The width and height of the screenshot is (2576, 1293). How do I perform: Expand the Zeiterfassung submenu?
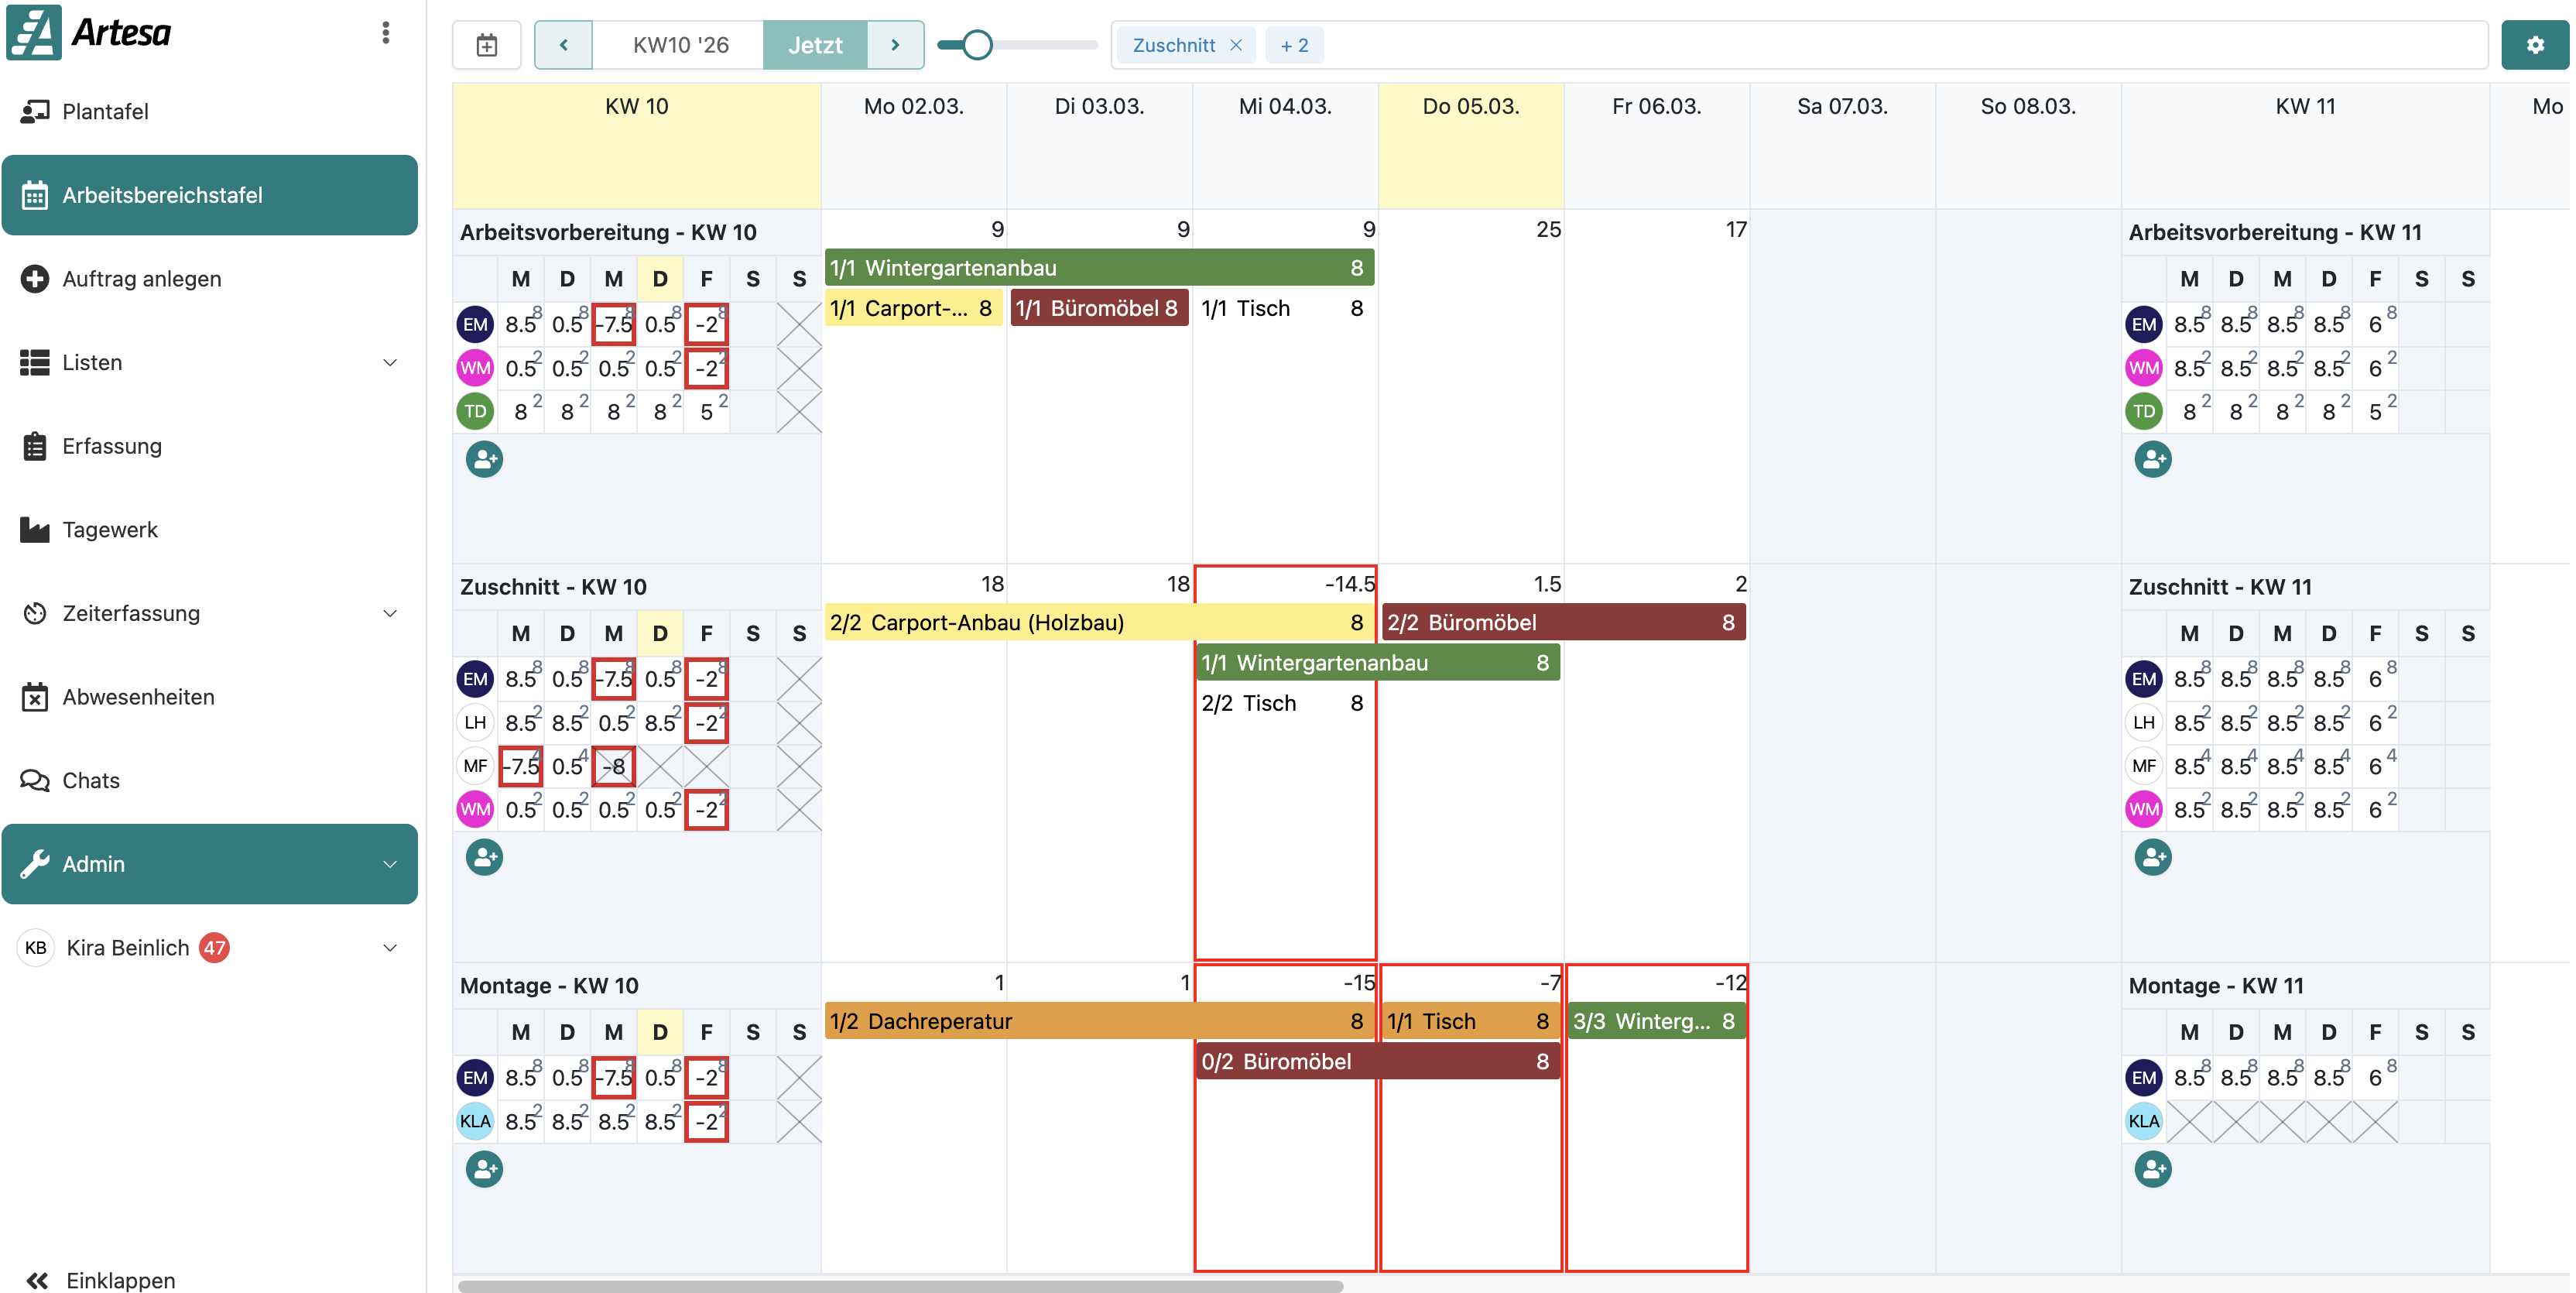pyautogui.click(x=390, y=613)
